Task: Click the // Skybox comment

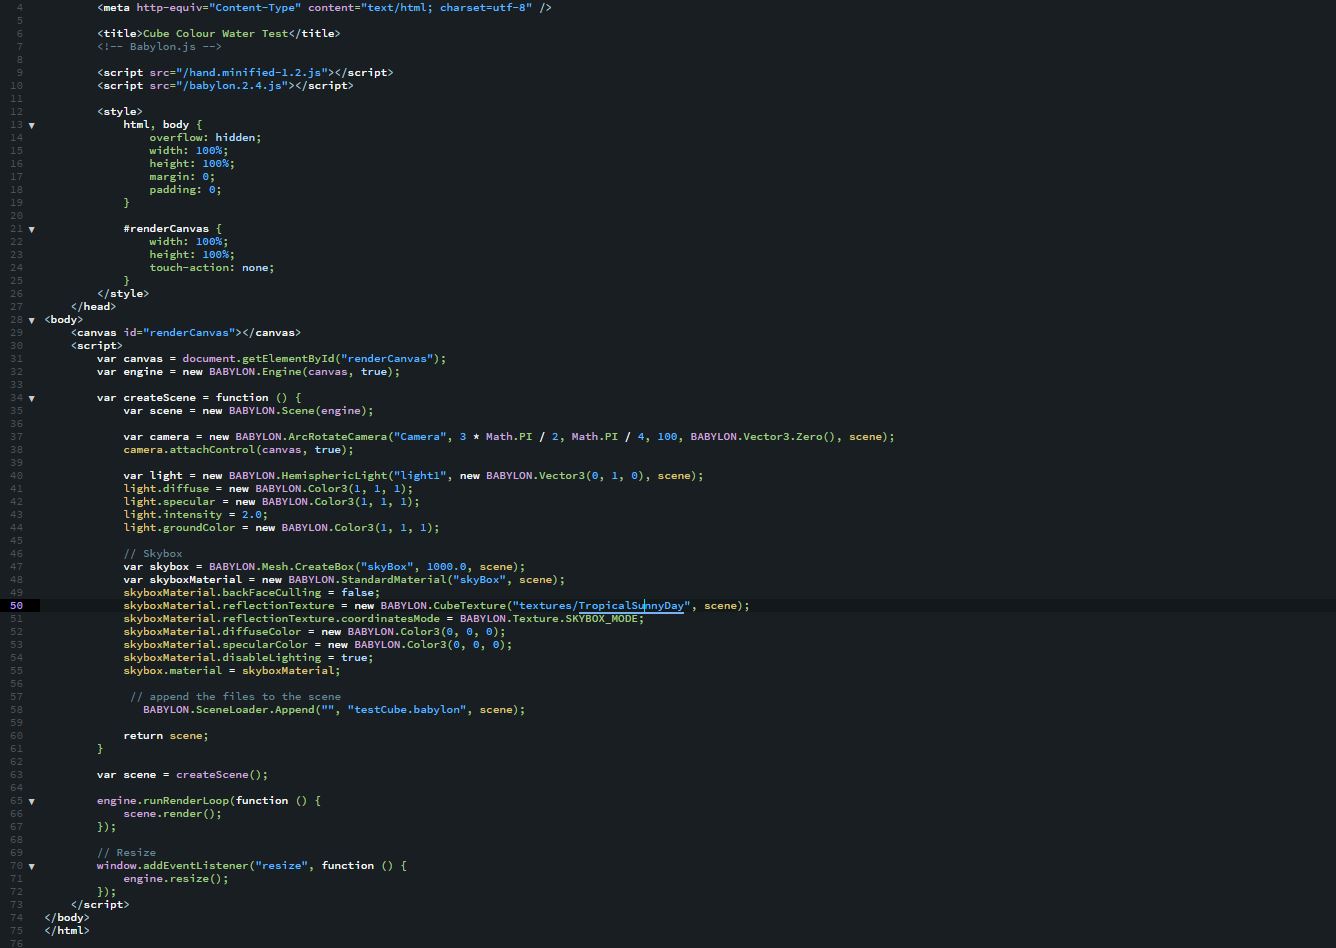Action: [153, 553]
